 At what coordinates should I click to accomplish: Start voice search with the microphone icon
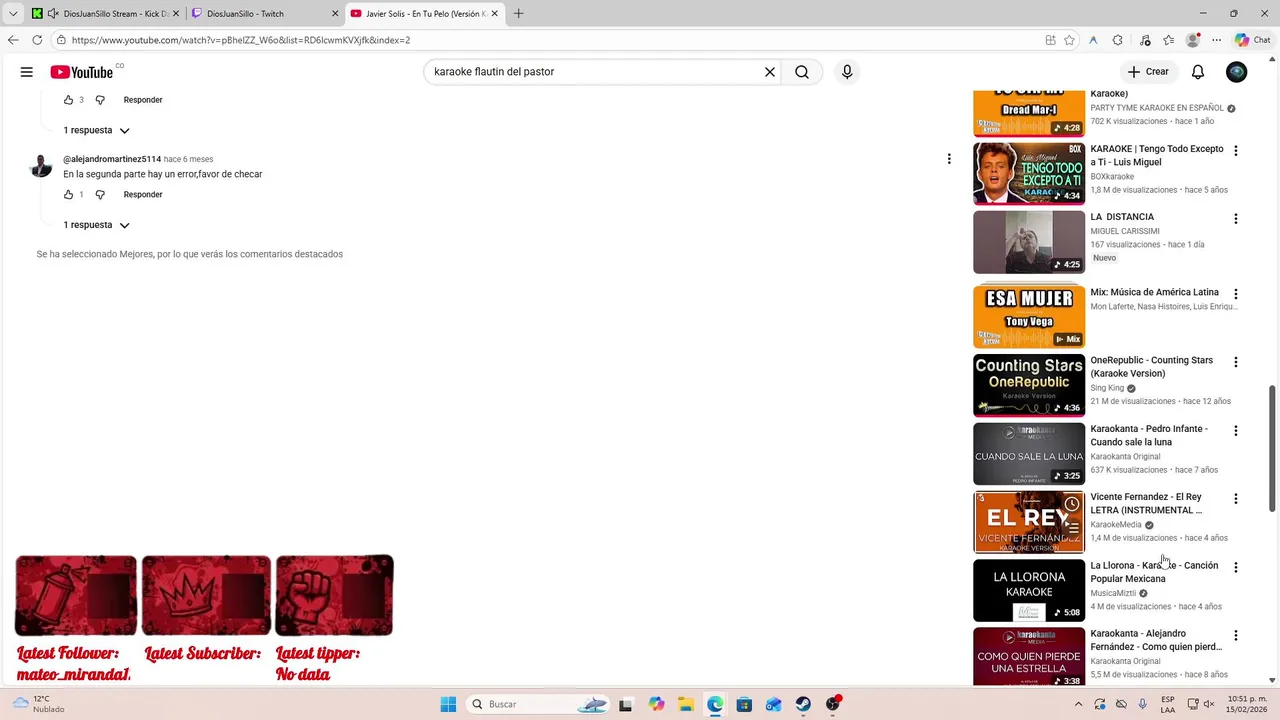pos(847,72)
